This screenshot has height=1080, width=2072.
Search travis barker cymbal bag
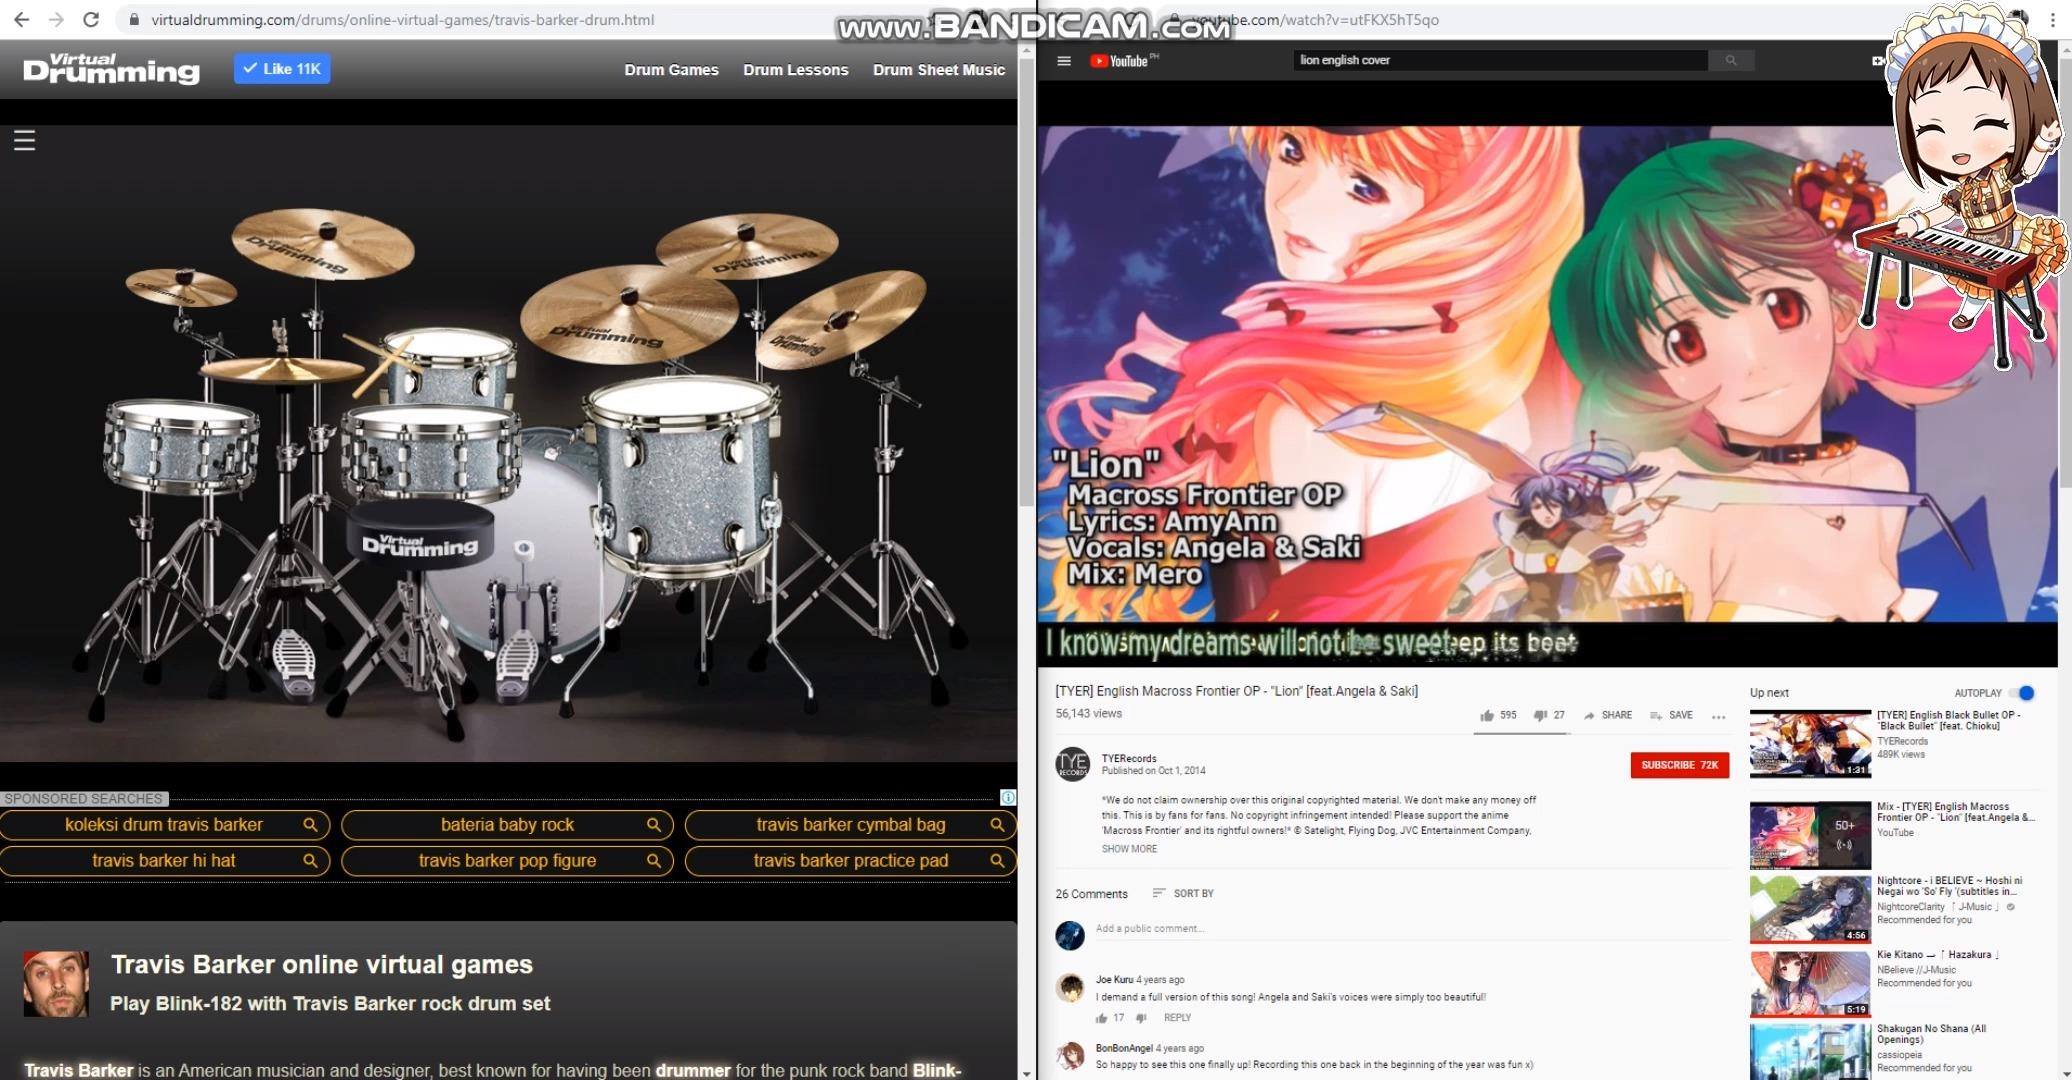coord(851,825)
